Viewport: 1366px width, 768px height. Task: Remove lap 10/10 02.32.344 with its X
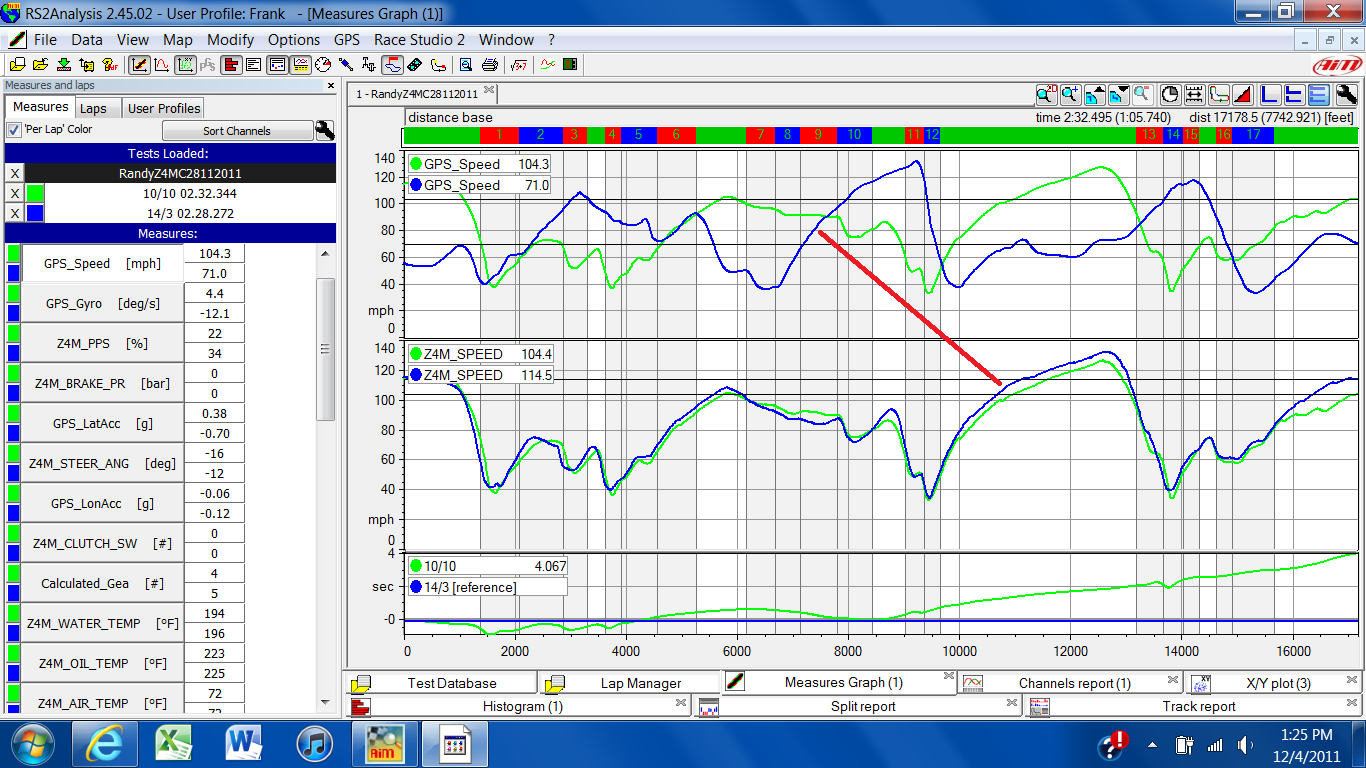(14, 193)
